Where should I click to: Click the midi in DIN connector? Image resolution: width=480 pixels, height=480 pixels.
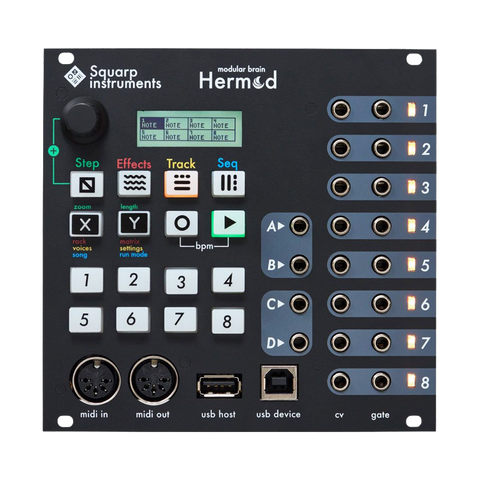point(96,380)
